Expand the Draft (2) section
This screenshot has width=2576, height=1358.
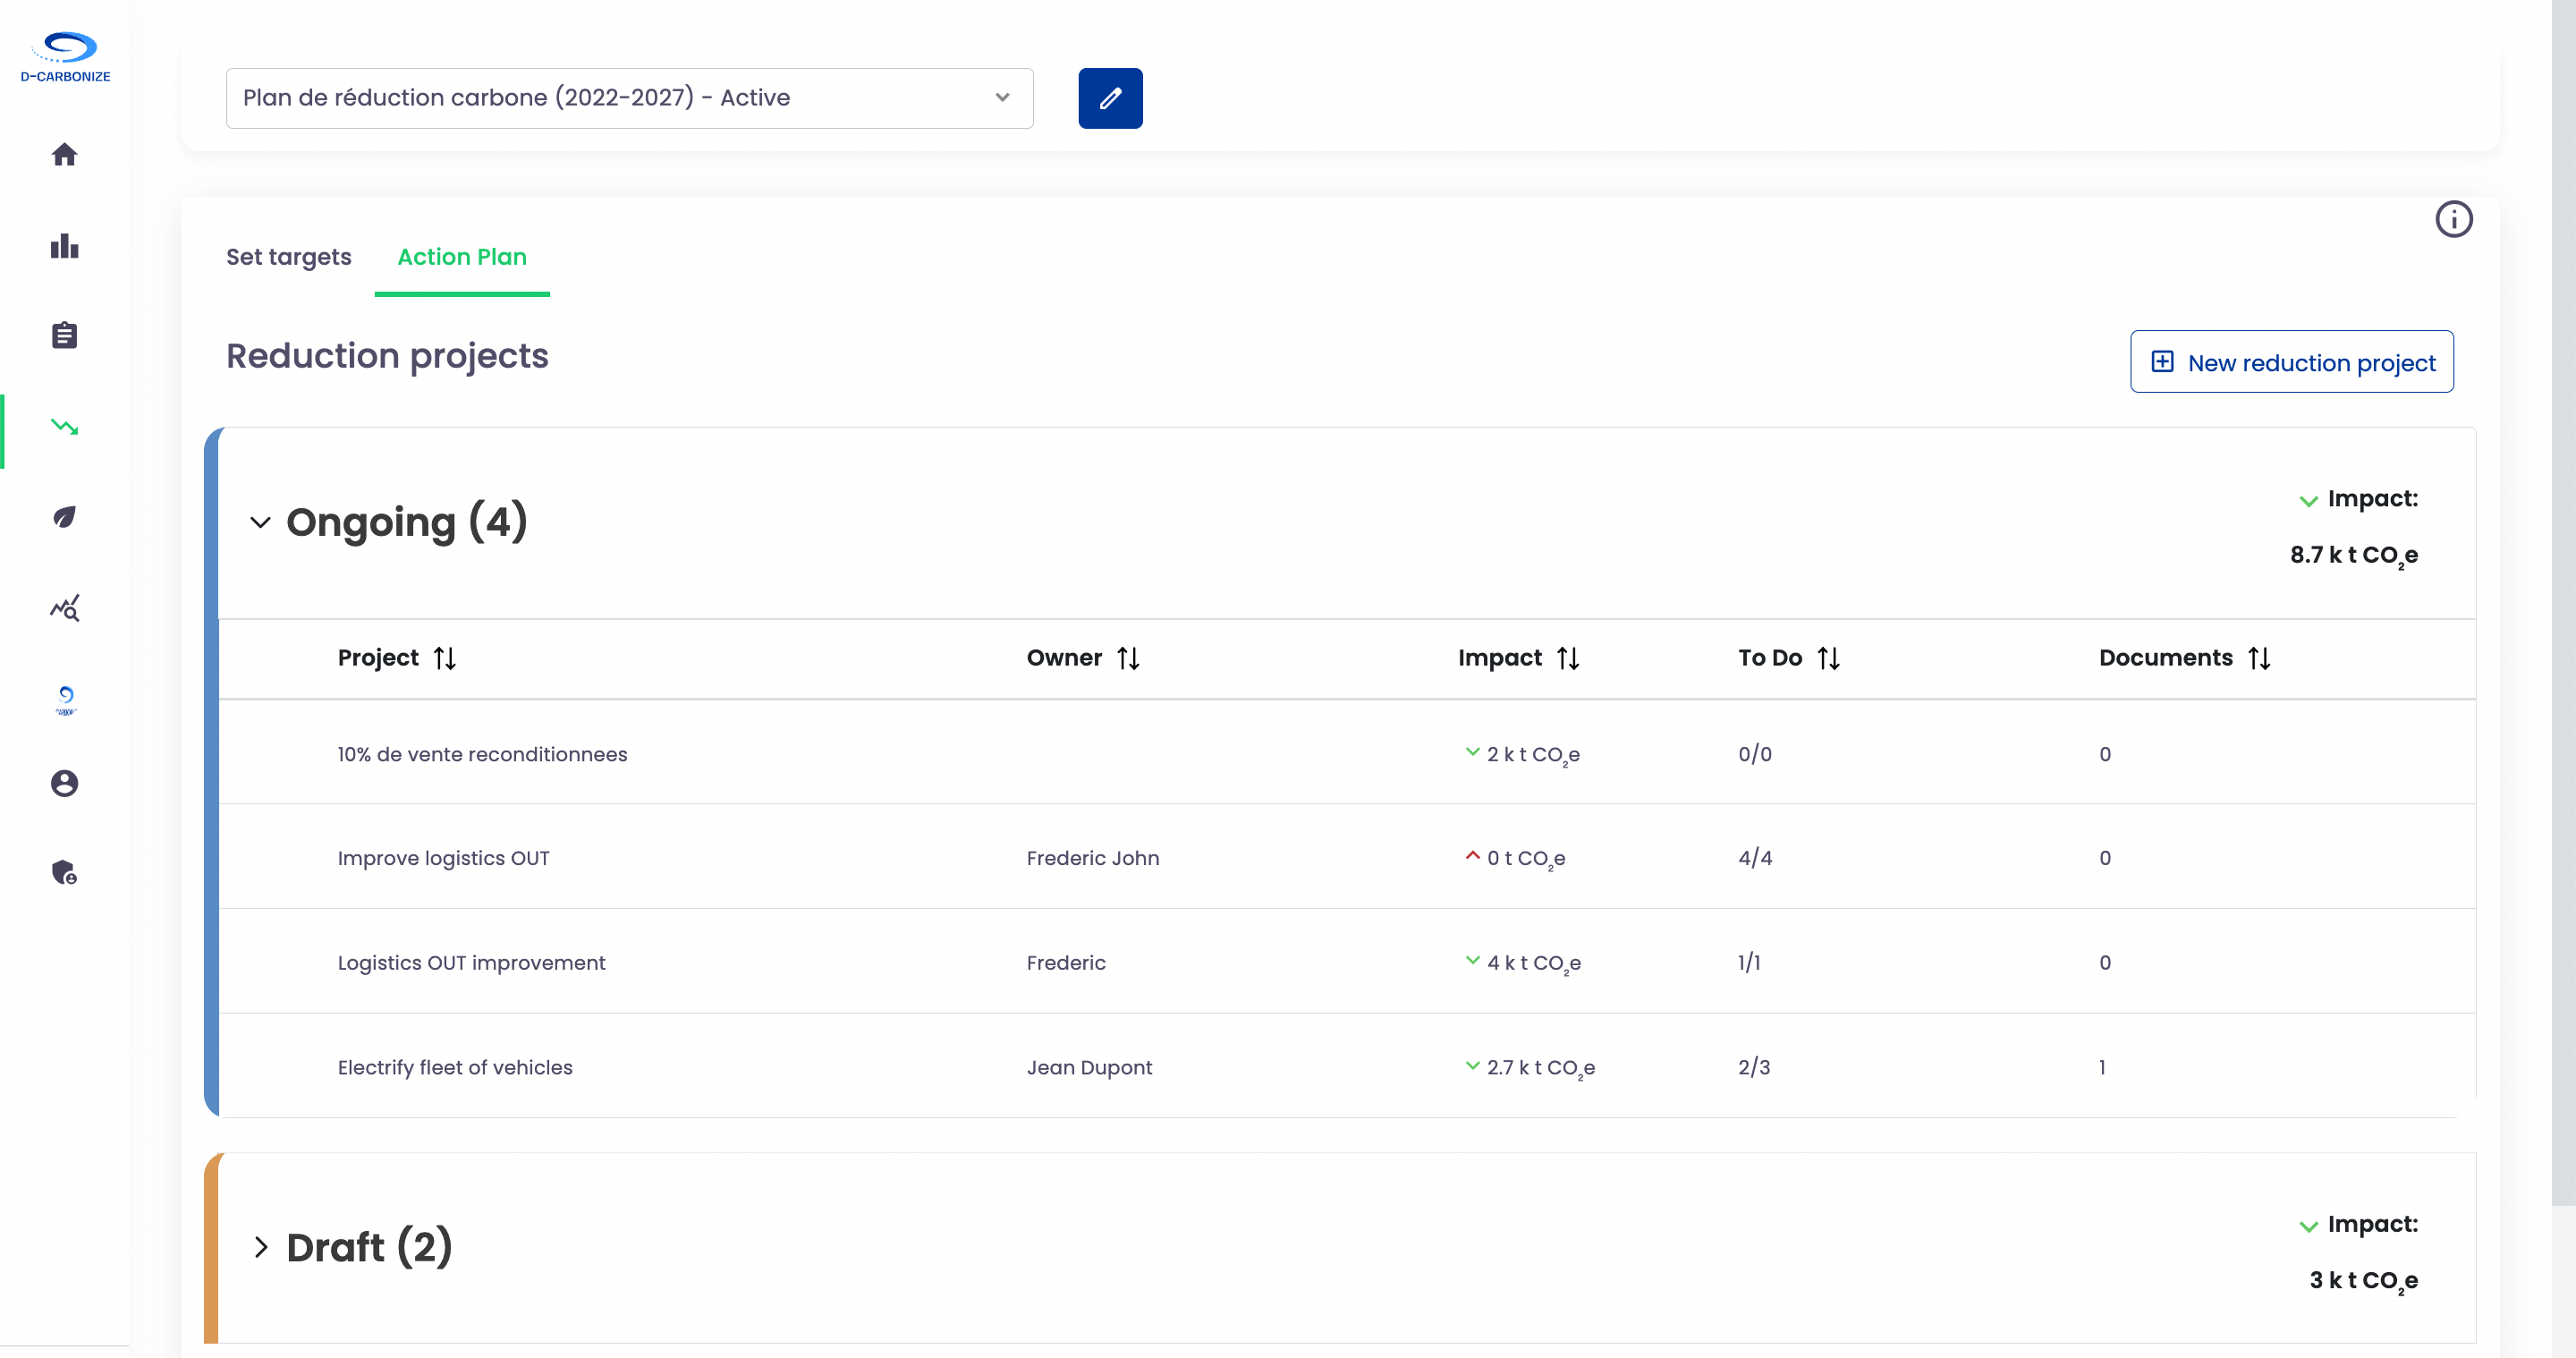[x=260, y=1247]
